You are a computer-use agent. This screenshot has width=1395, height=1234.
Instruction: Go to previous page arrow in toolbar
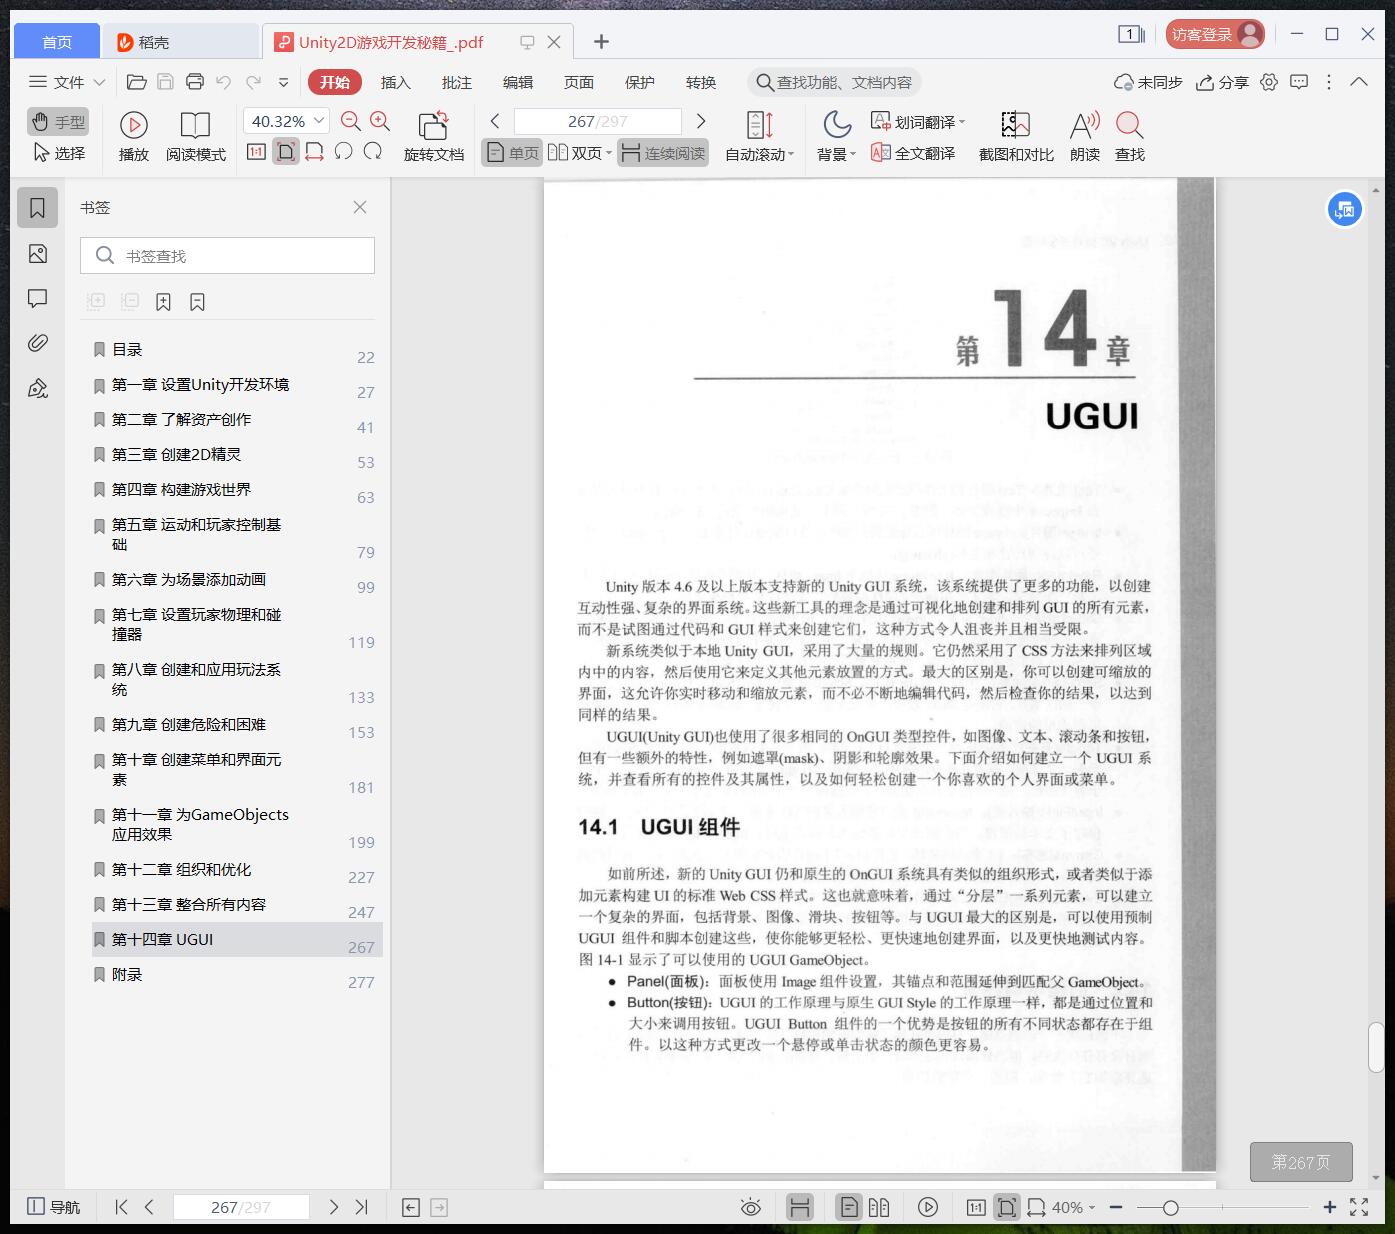(495, 121)
